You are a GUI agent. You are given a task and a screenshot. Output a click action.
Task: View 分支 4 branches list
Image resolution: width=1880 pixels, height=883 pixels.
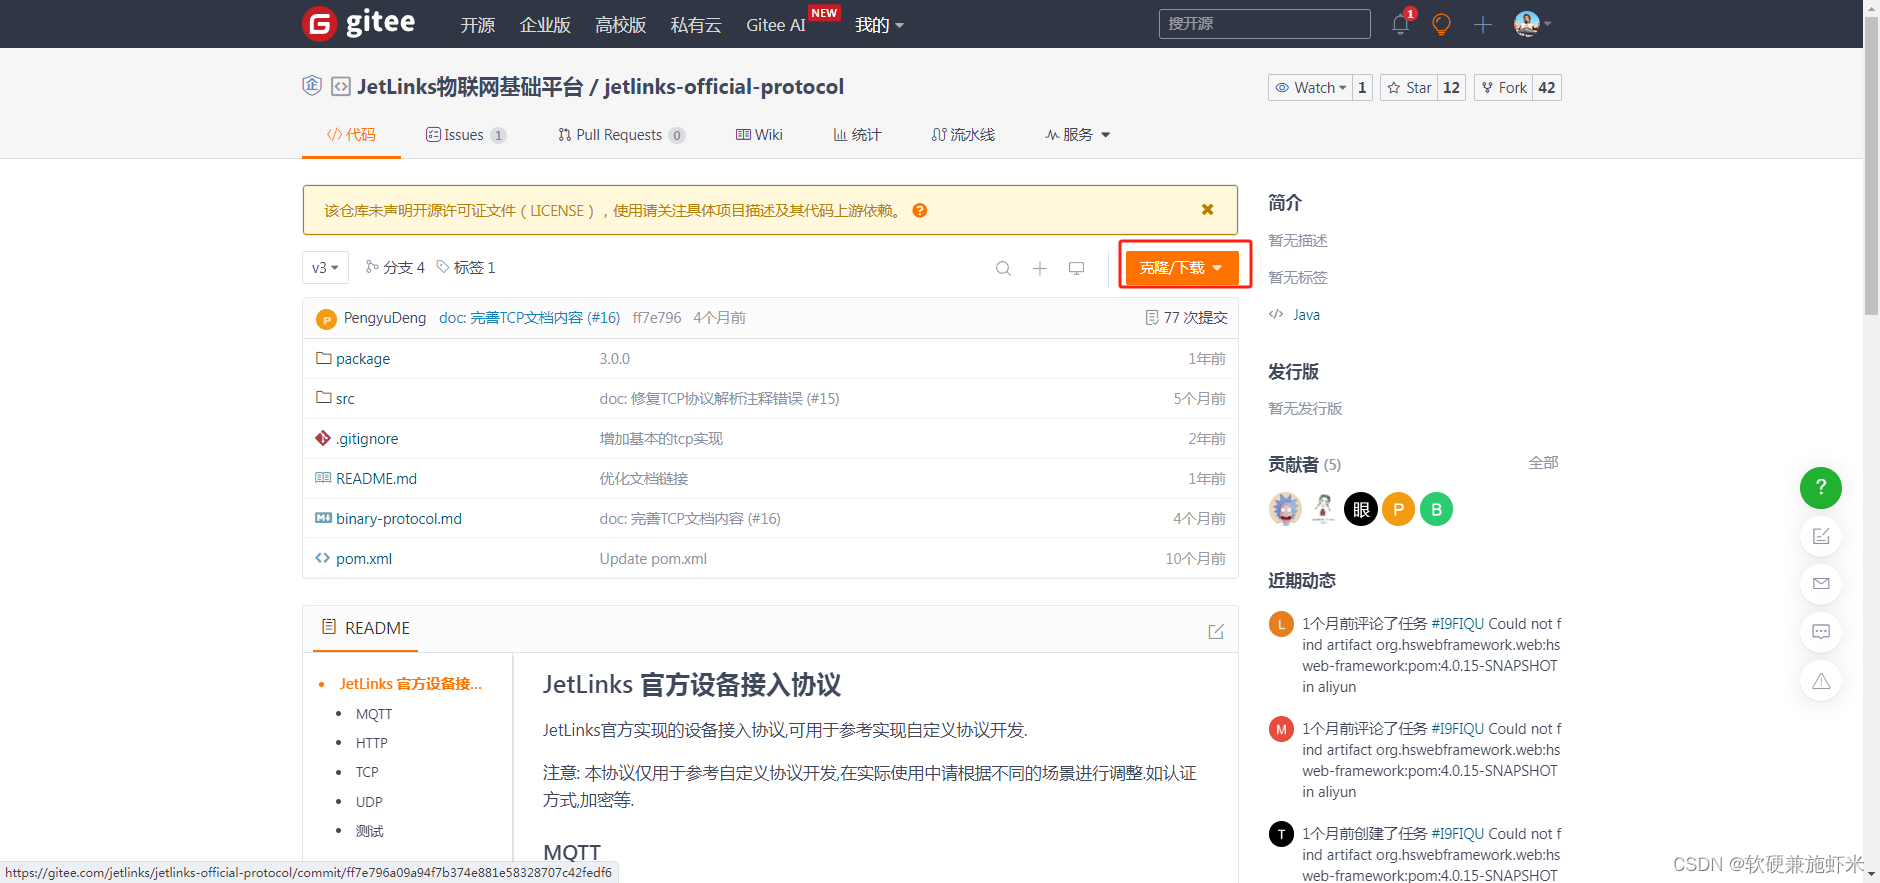tap(395, 268)
